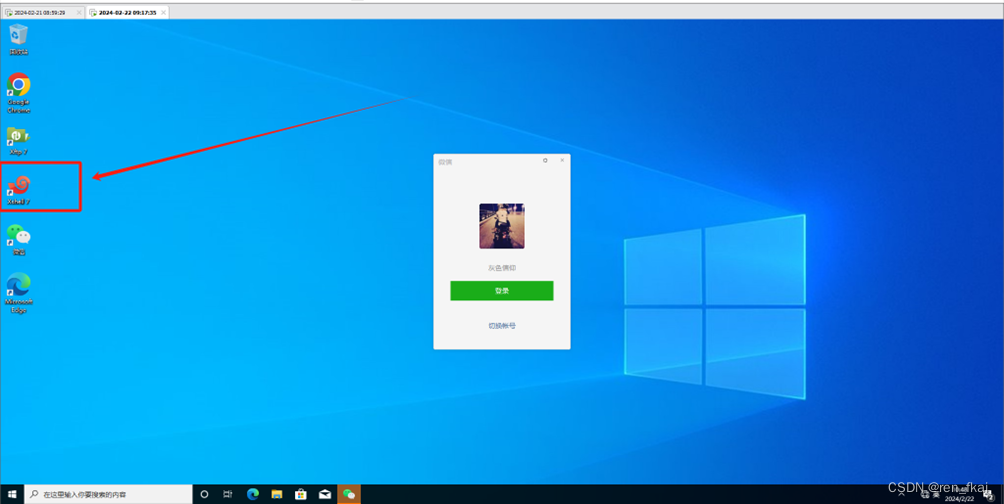Open the Mail app from taskbar
This screenshot has width=1004, height=504.
325,494
